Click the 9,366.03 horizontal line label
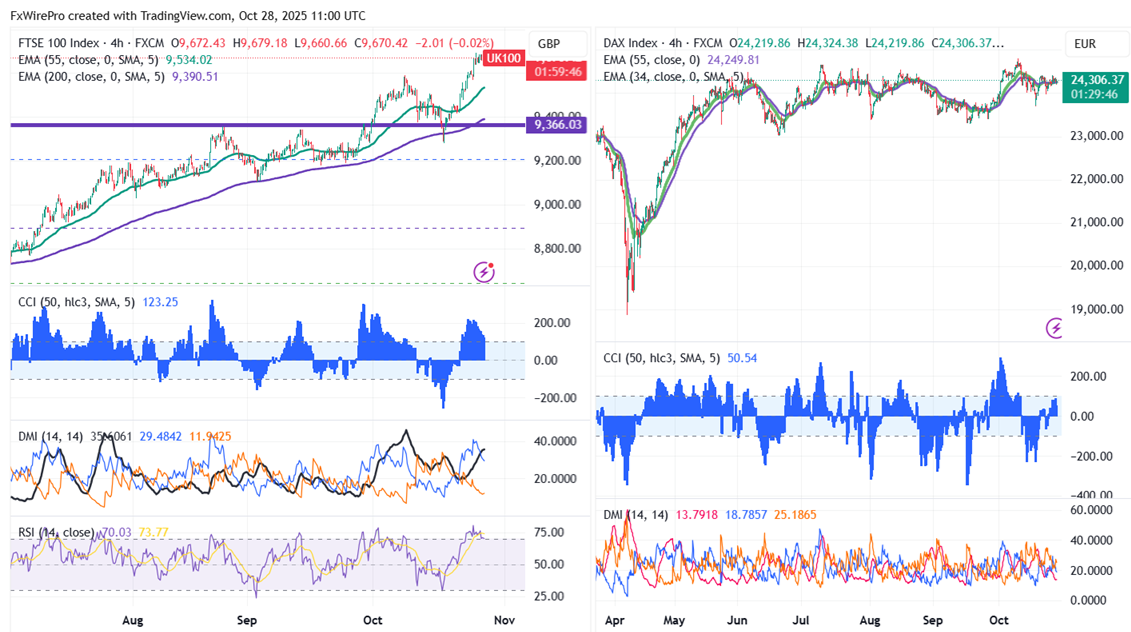 [558, 125]
